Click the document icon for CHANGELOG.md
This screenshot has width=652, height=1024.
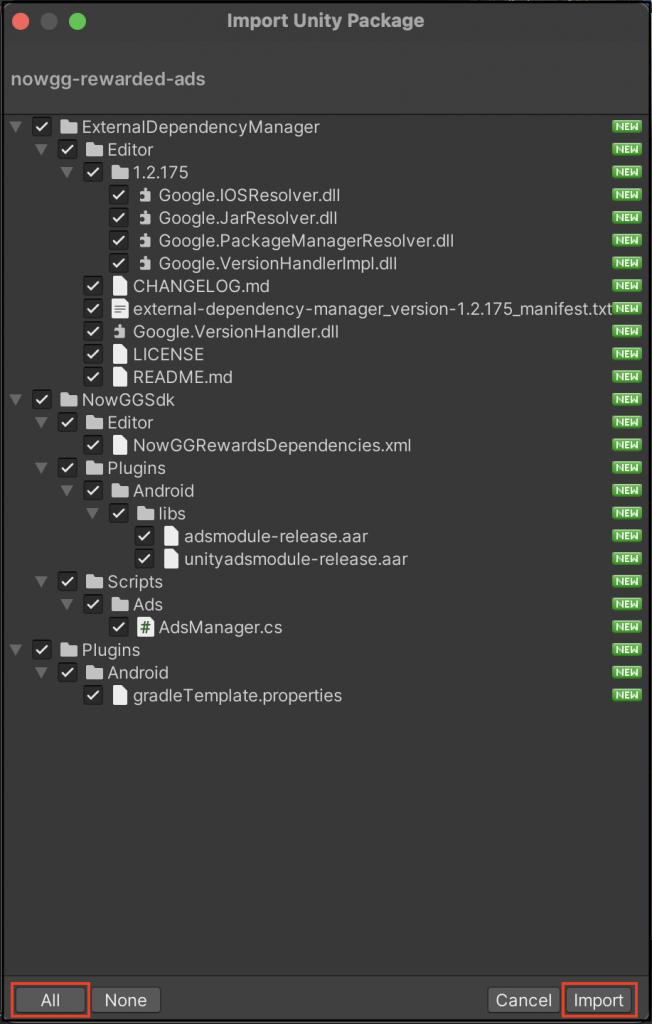point(121,285)
